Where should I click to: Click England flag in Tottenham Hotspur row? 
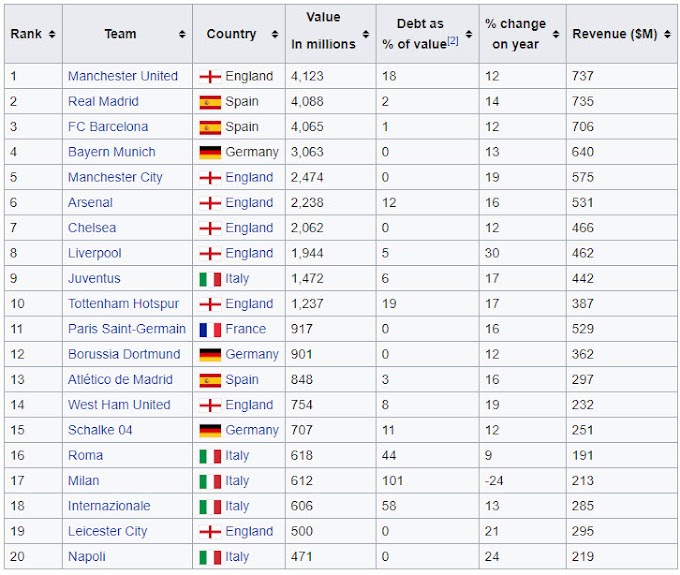[x=210, y=304]
